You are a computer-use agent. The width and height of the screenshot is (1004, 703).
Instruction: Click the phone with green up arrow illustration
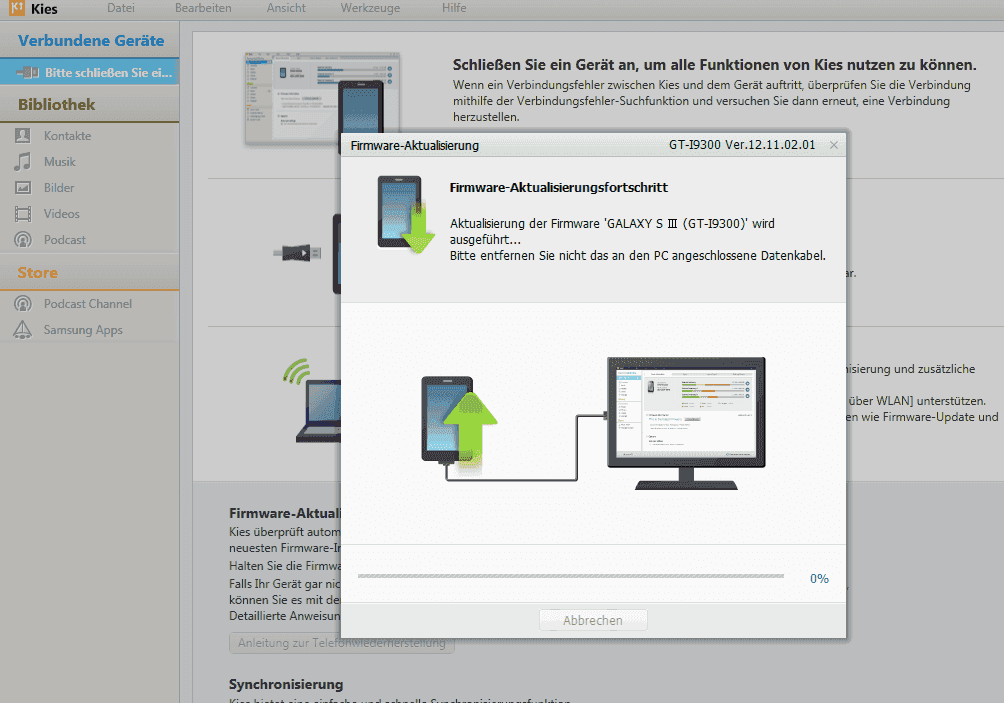tap(459, 426)
